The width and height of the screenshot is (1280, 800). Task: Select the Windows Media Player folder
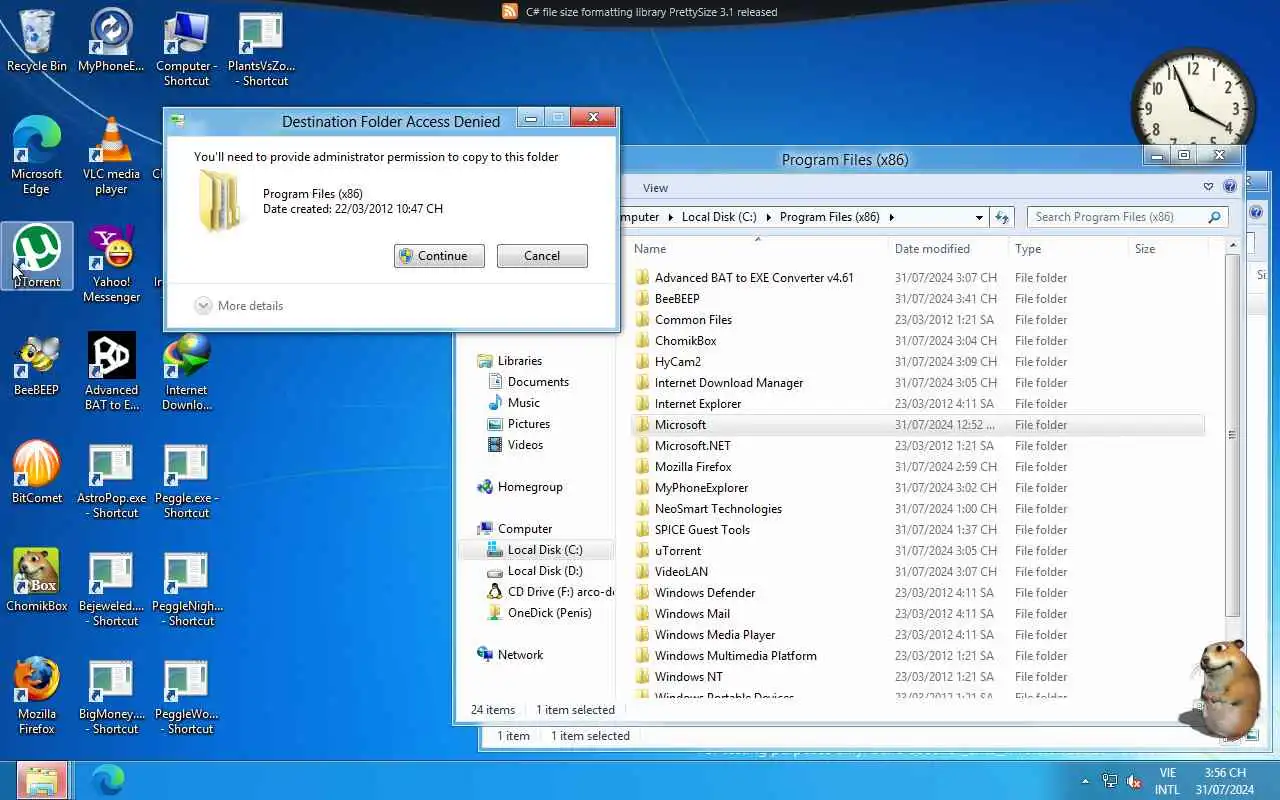[x=715, y=635]
